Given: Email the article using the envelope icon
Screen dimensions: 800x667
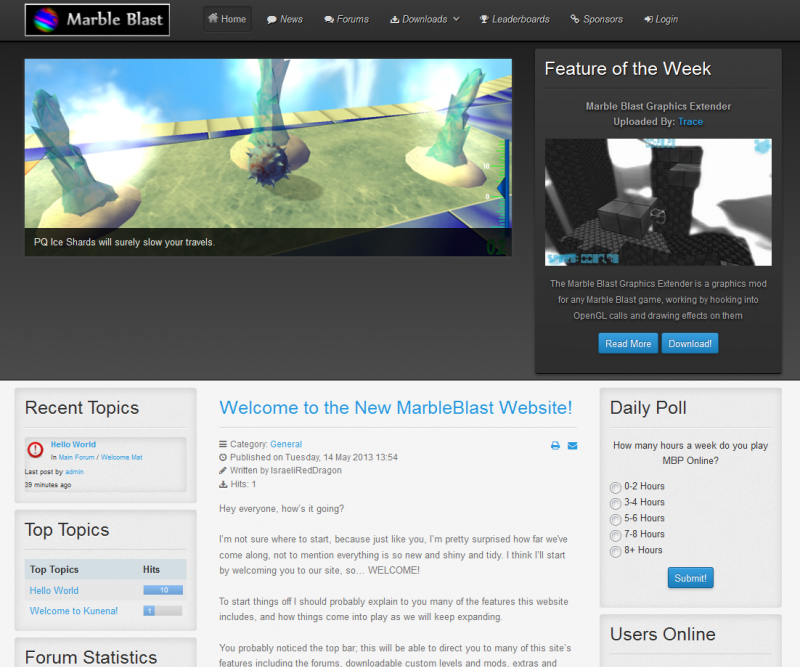Looking at the screenshot, I should point(572,446).
